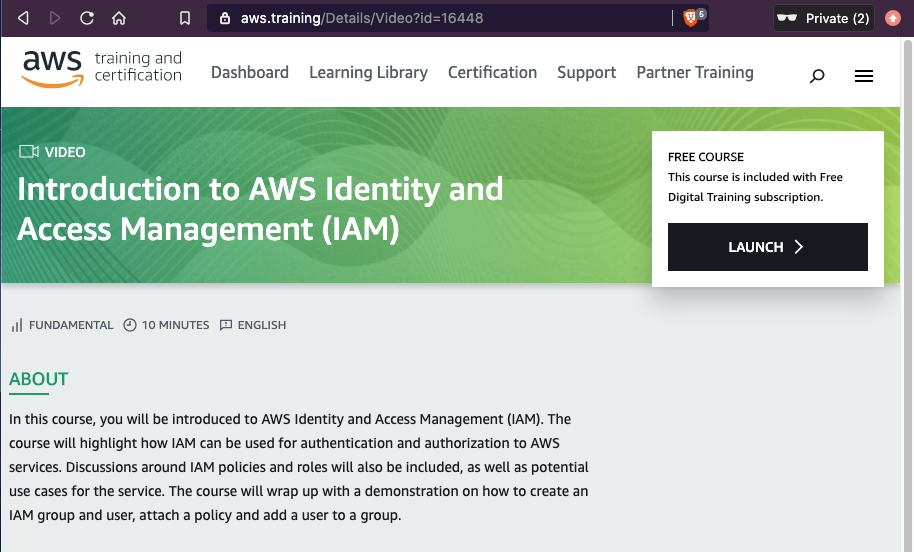The width and height of the screenshot is (914, 552).
Task: Click the red update icon in toolbar
Action: tap(893, 18)
